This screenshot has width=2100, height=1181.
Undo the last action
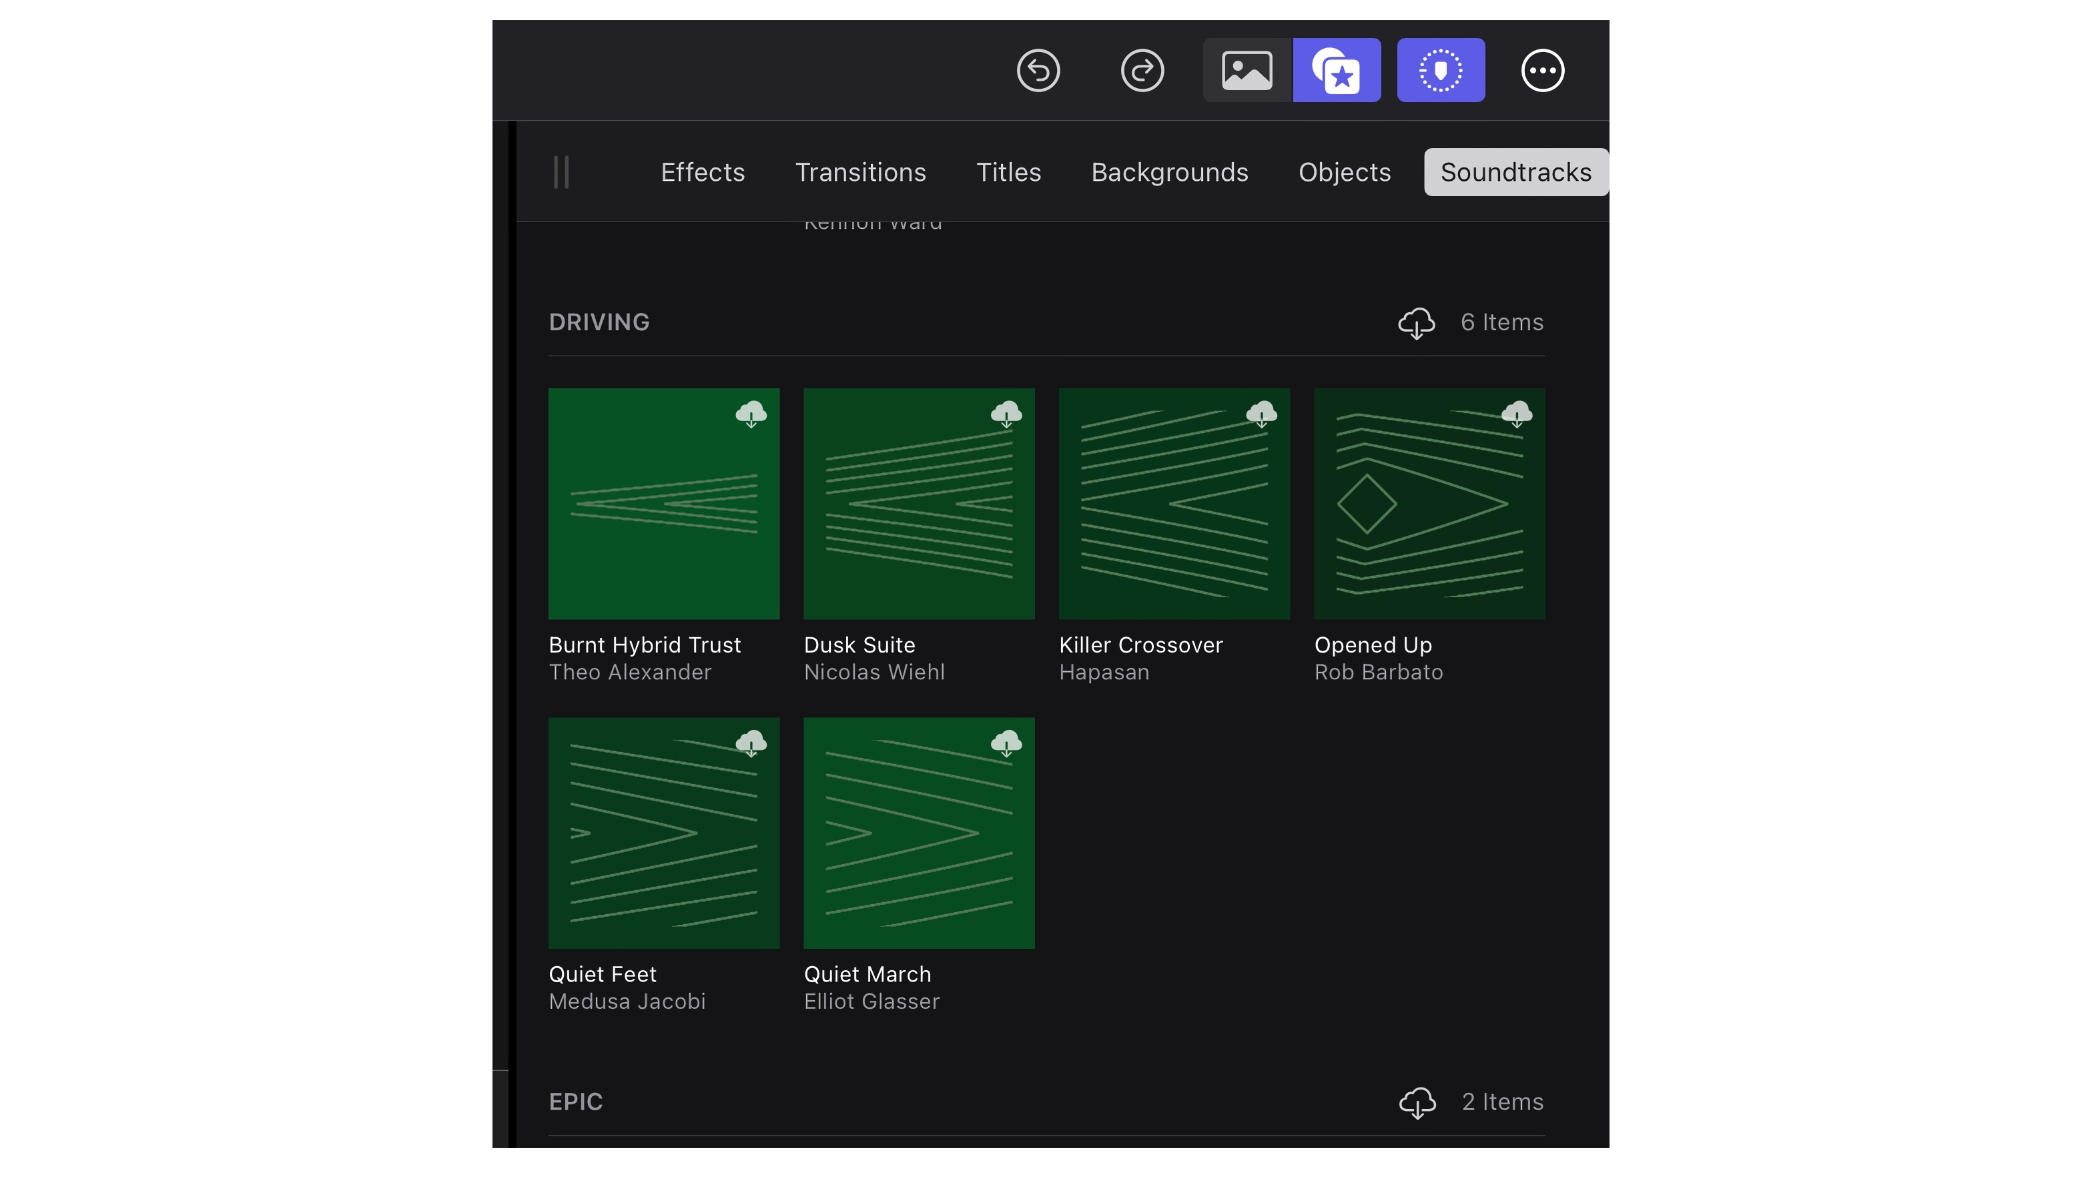[x=1039, y=70]
